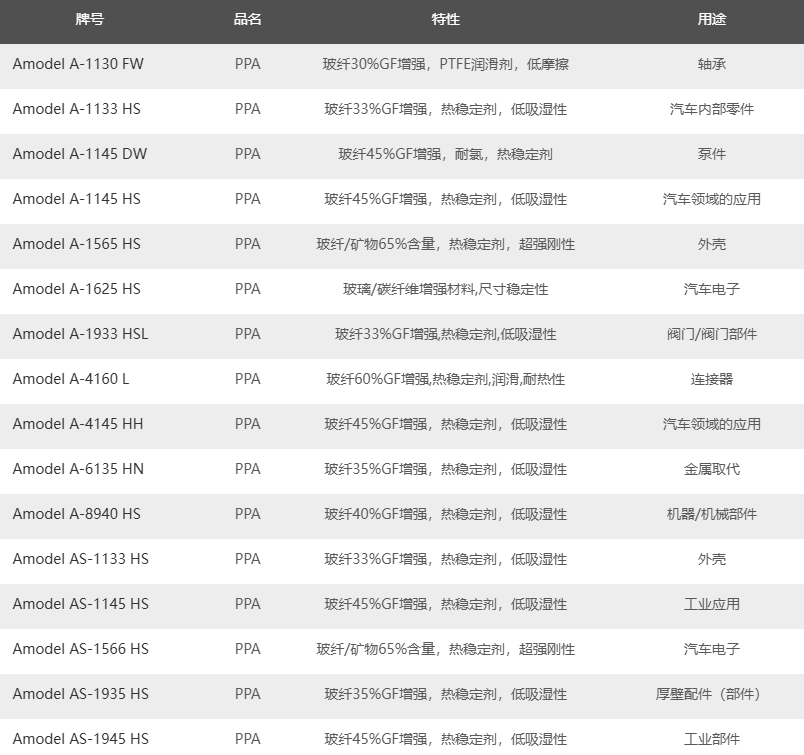Choose the Amodel A-6135 HN grade
Viewport: 804px width, 755px height.
click(78, 469)
